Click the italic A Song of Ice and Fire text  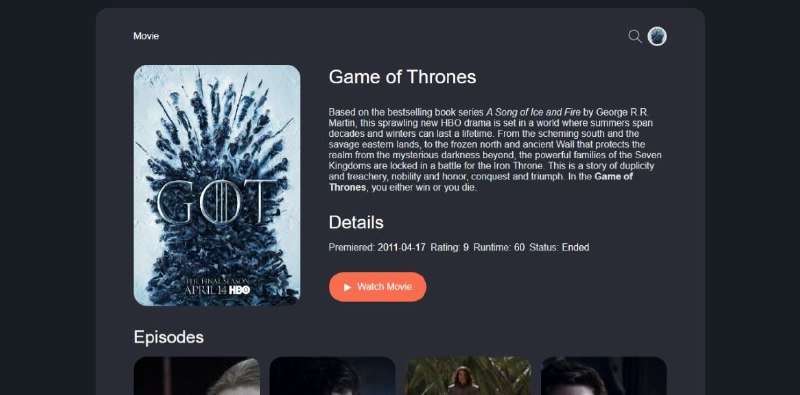point(533,112)
